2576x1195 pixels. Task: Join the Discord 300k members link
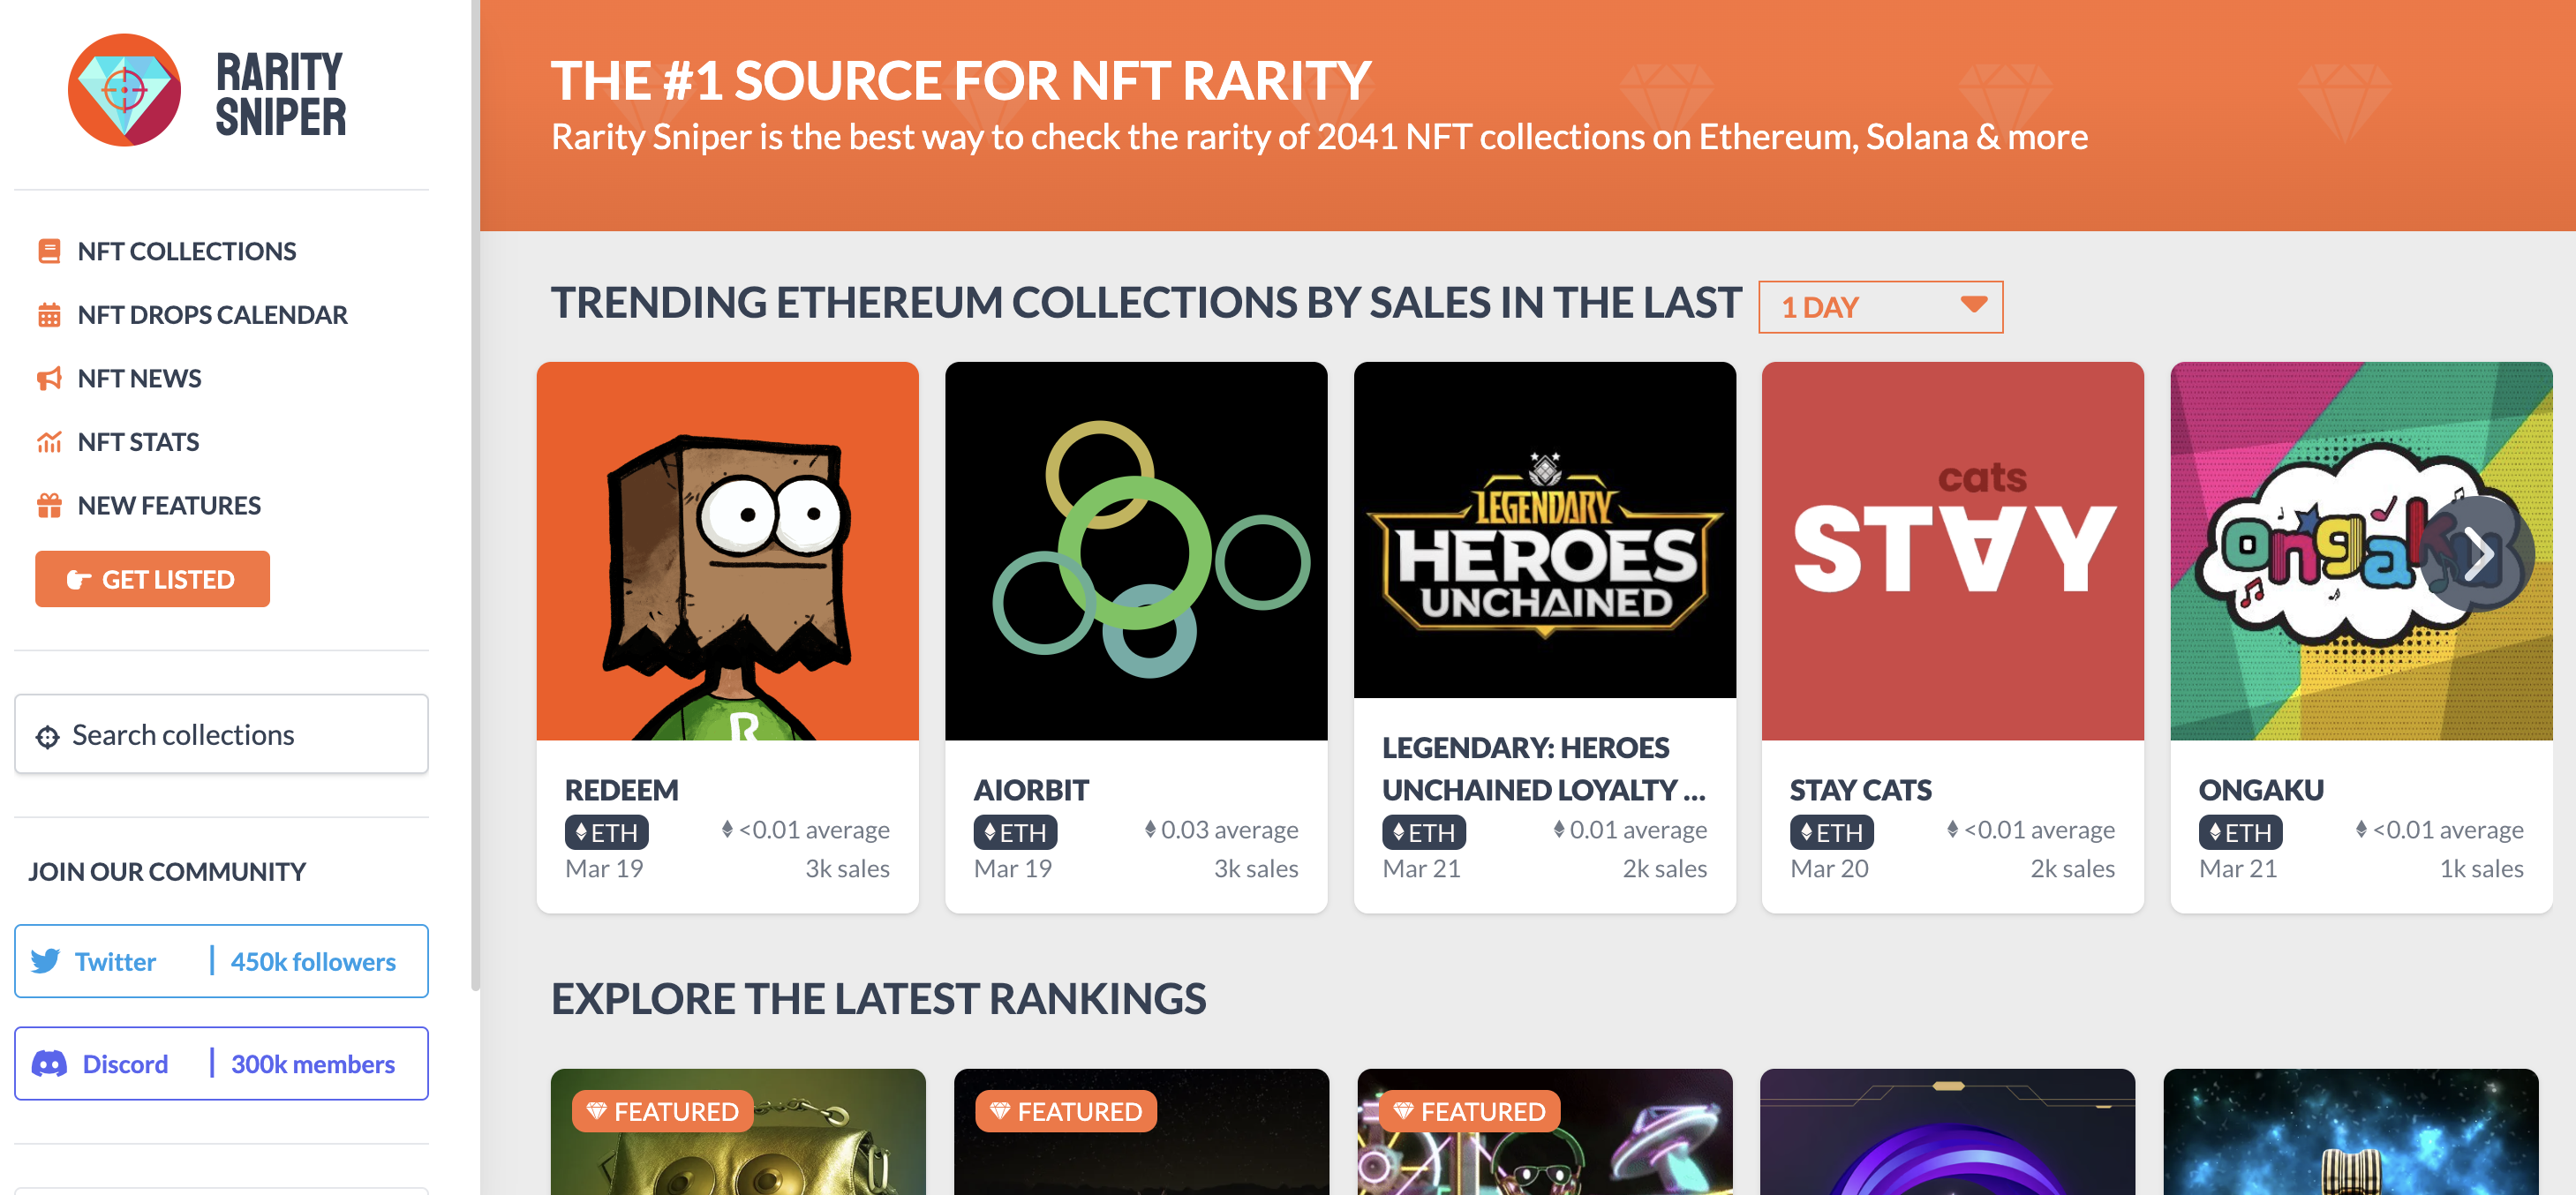[x=221, y=1063]
